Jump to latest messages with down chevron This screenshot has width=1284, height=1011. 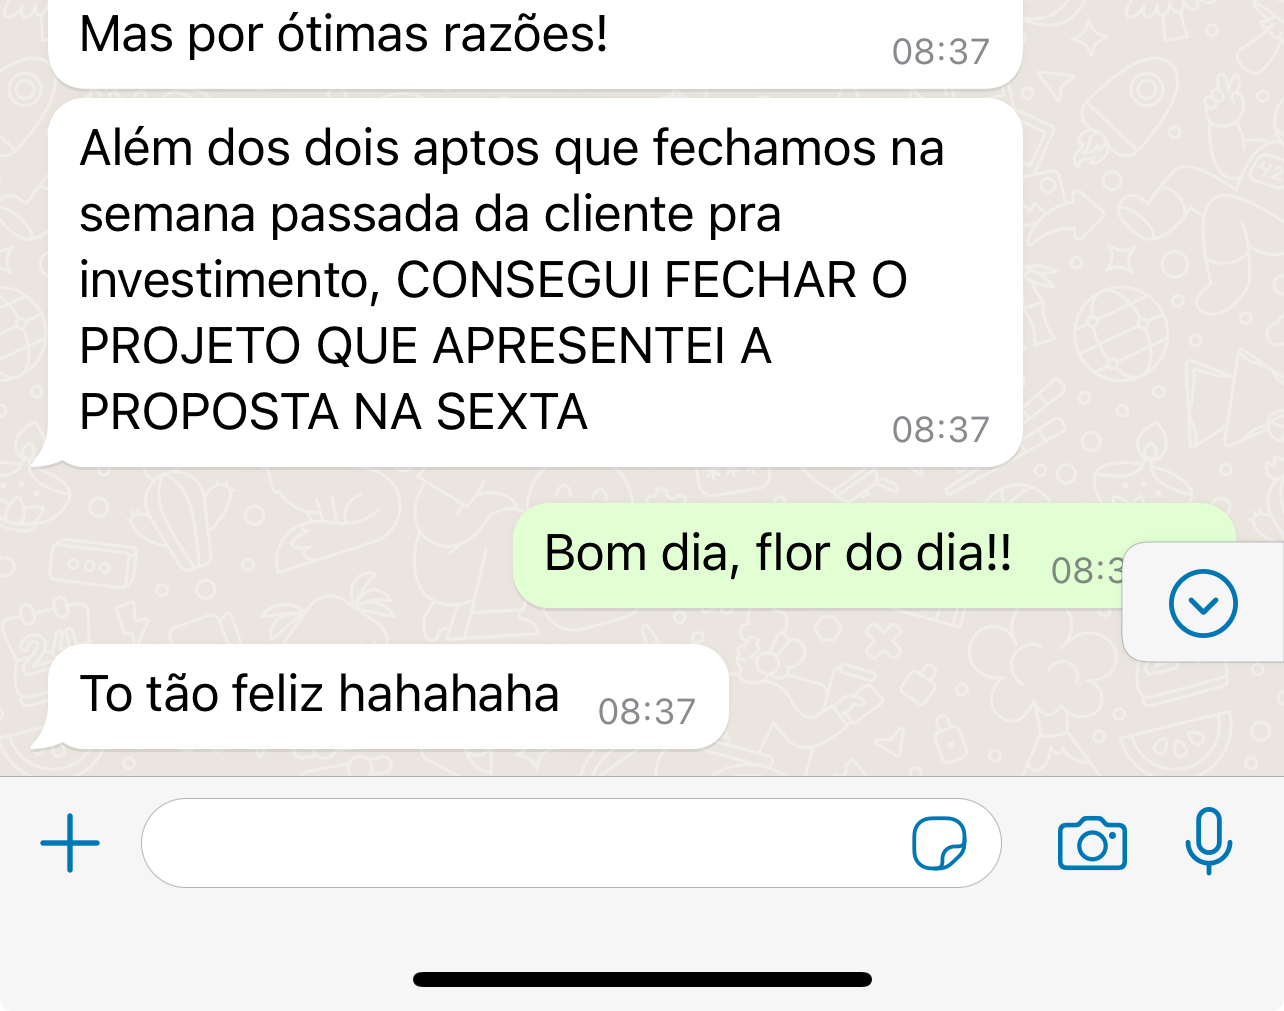coord(1203,603)
